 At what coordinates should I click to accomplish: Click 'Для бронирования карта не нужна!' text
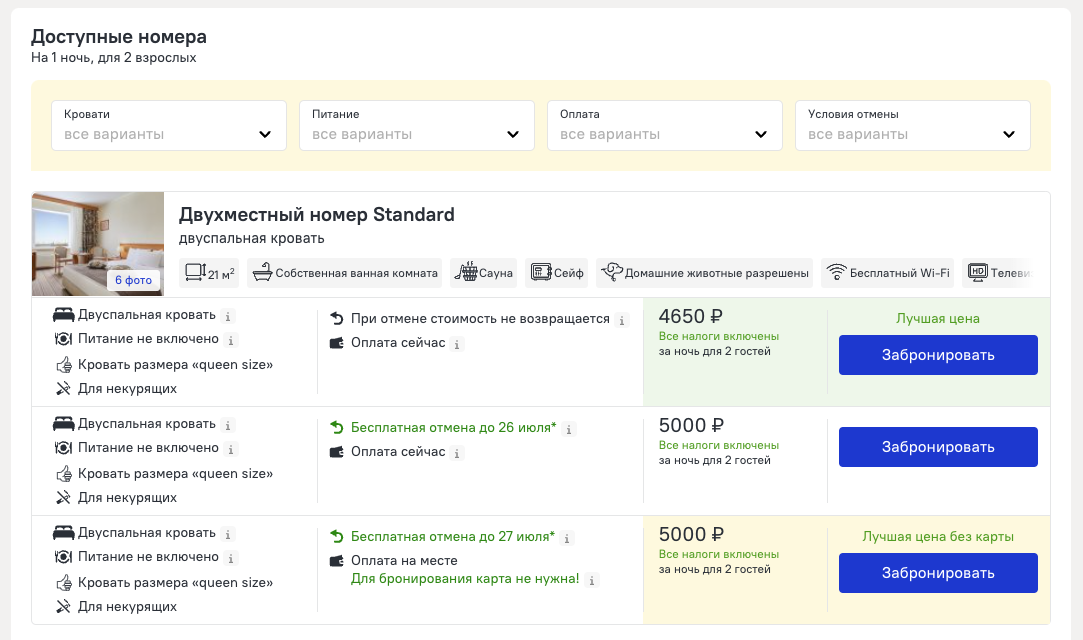click(x=465, y=579)
